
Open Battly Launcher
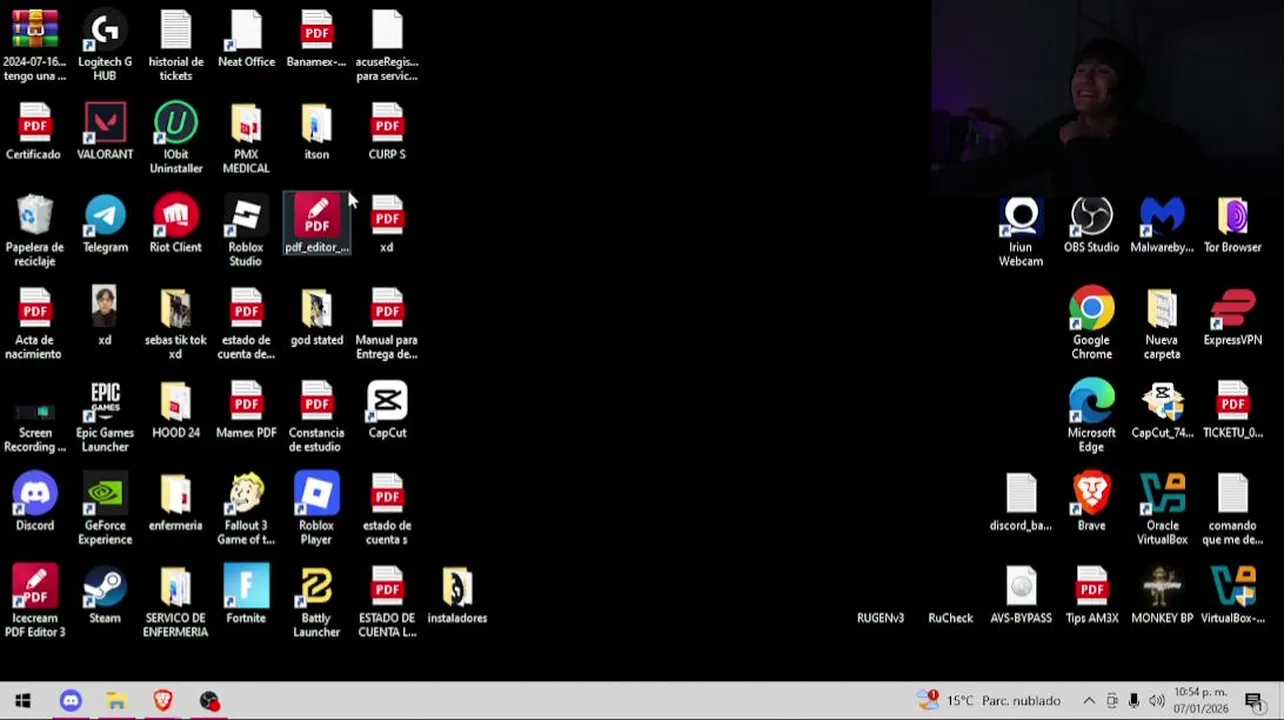(316, 602)
